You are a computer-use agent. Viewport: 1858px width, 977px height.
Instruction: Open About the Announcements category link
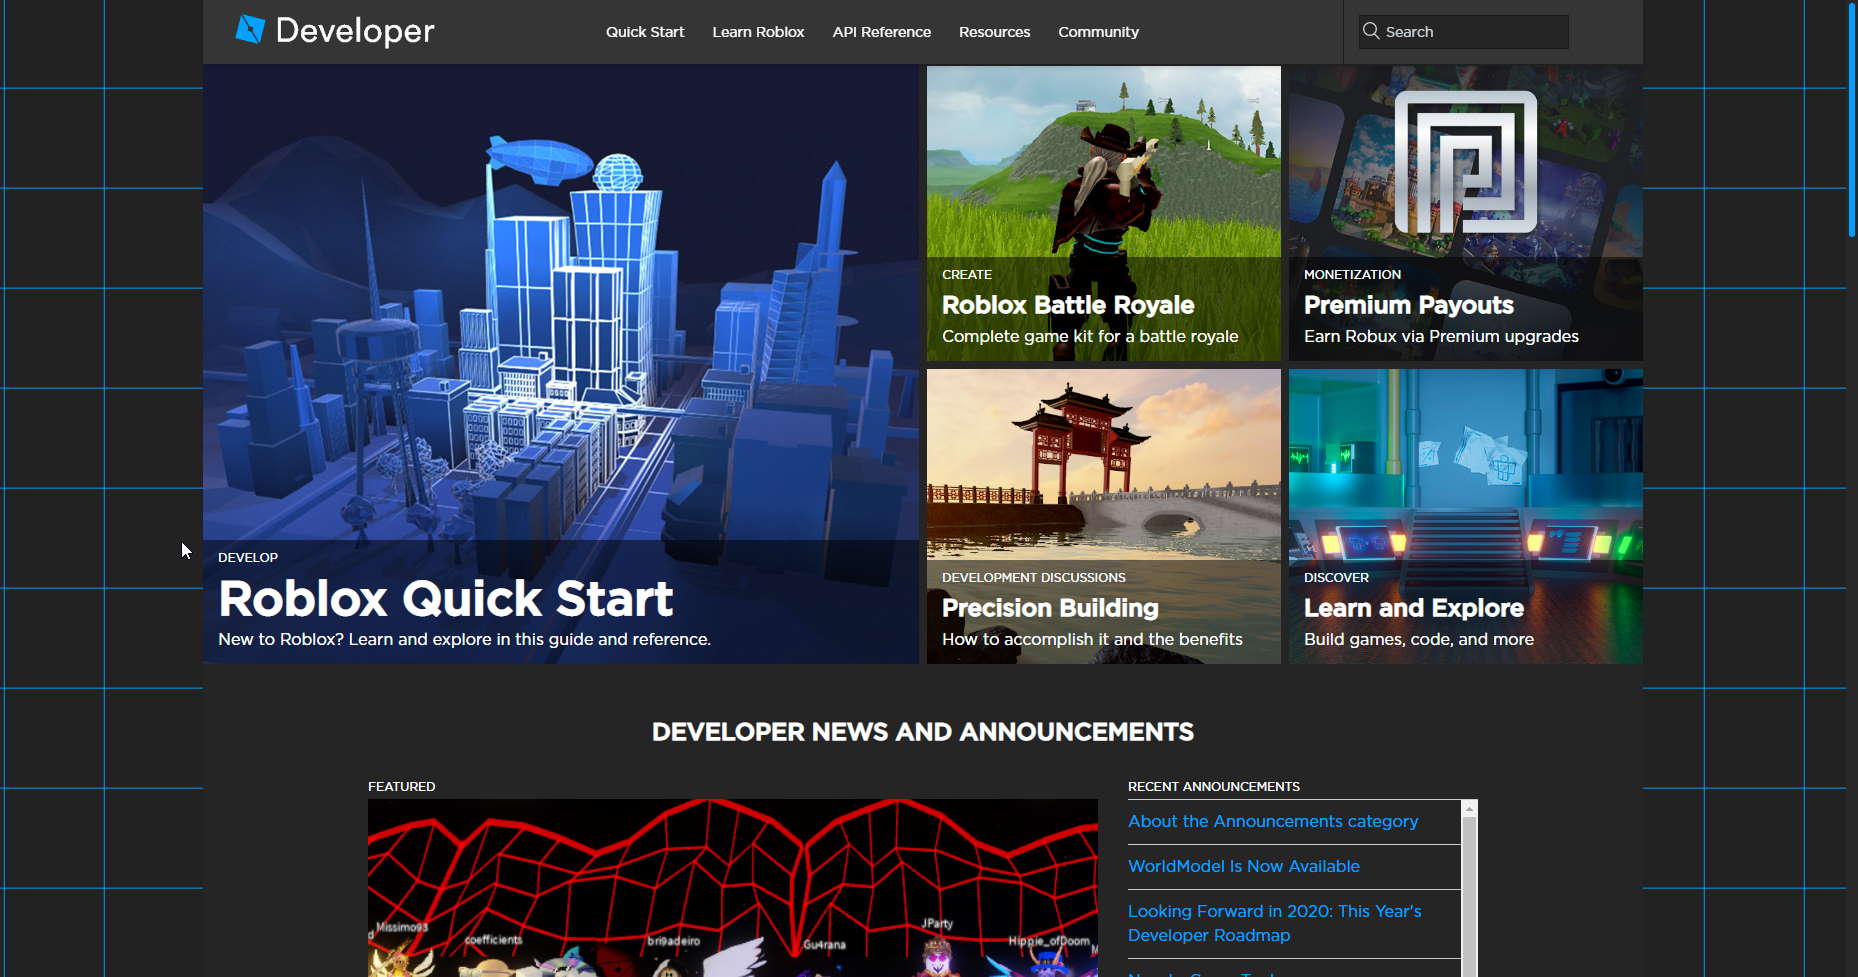pyautogui.click(x=1273, y=821)
